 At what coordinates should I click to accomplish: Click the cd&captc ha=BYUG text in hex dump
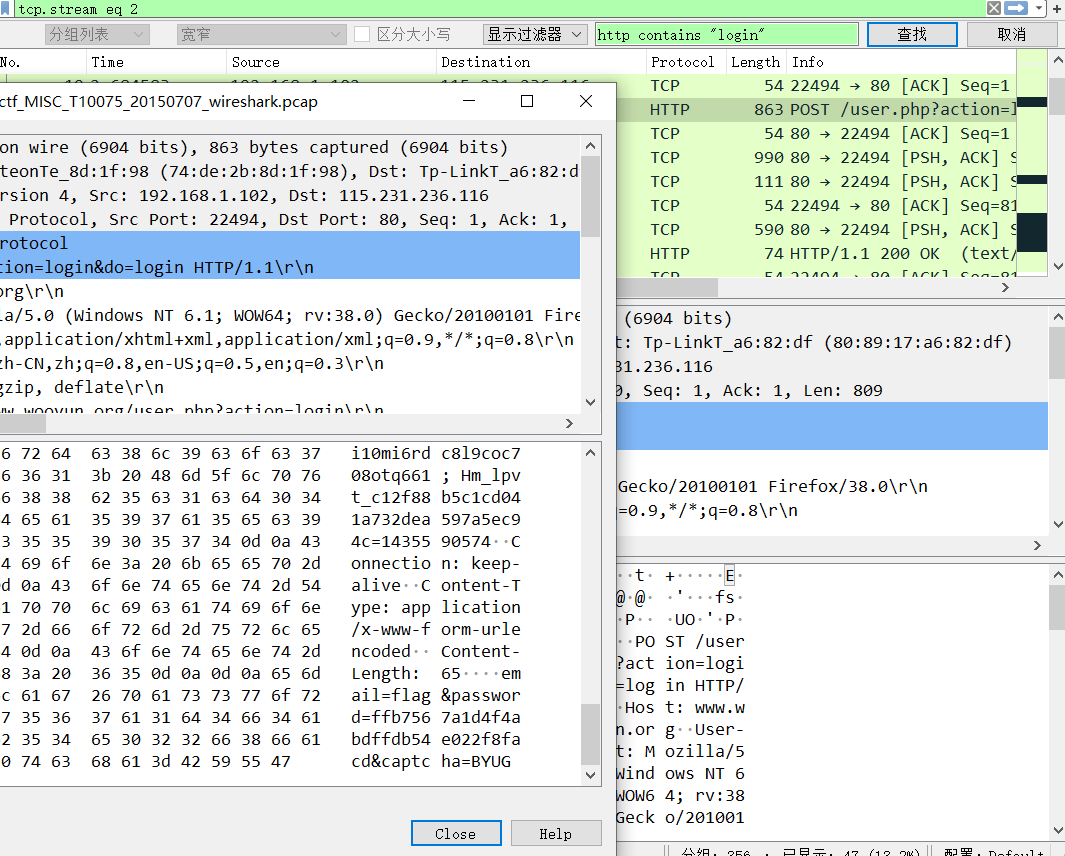[x=431, y=762]
